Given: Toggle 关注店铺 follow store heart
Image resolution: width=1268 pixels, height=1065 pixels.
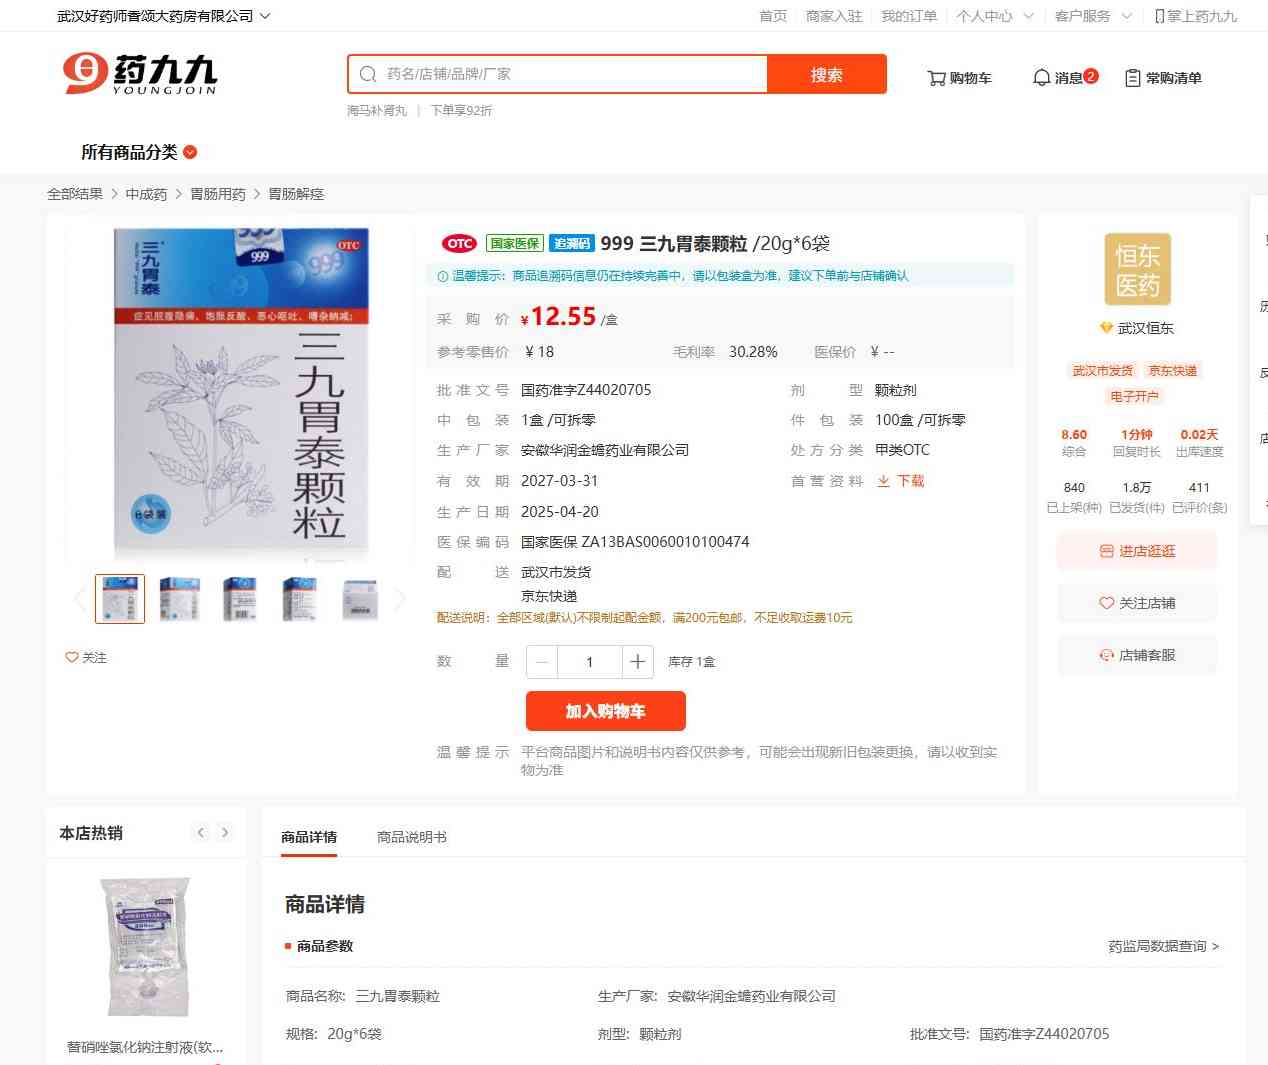Looking at the screenshot, I should 1137,603.
